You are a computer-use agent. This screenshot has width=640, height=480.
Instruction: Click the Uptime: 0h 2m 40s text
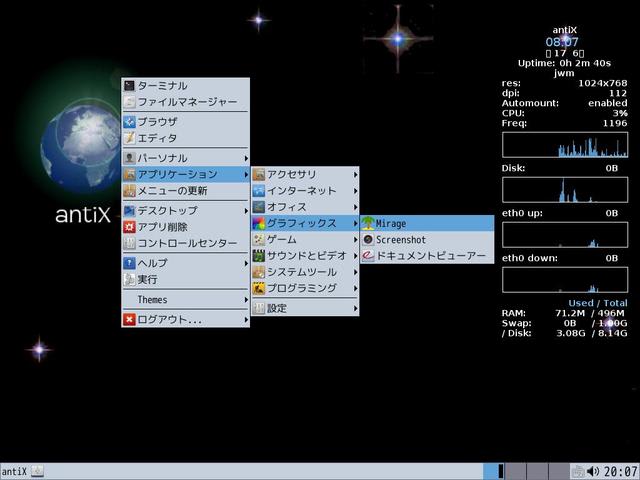[x=564, y=63]
